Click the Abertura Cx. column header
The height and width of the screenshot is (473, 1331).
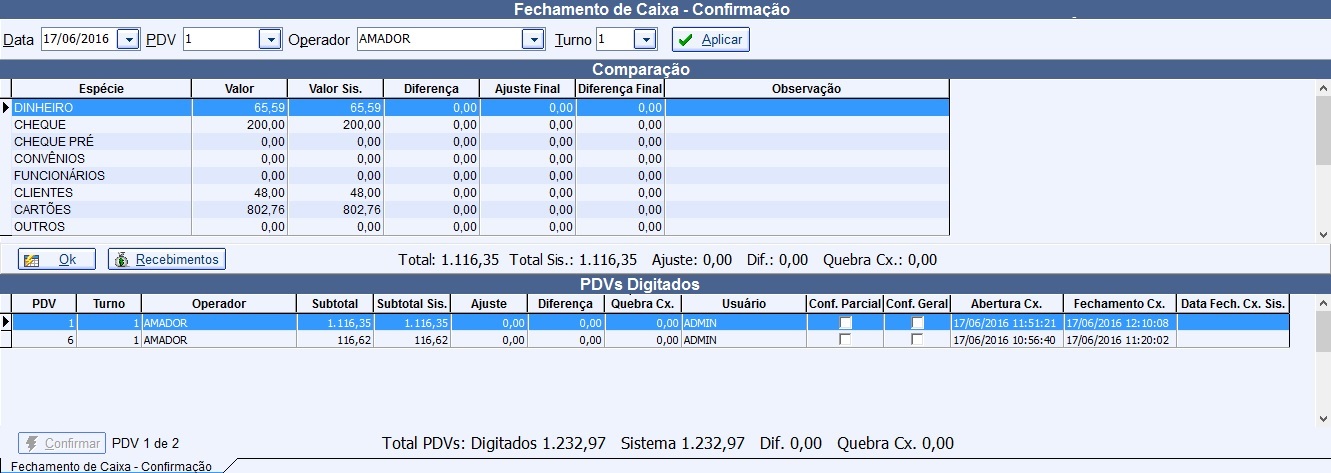pos(1006,303)
